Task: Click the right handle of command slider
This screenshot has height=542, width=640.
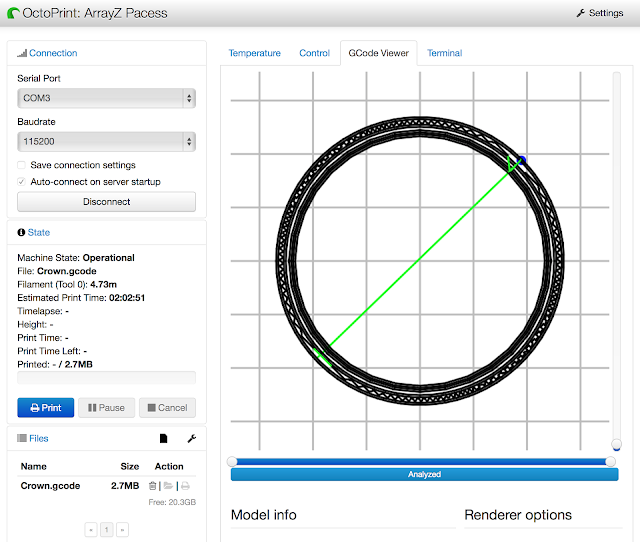Action: click(611, 462)
